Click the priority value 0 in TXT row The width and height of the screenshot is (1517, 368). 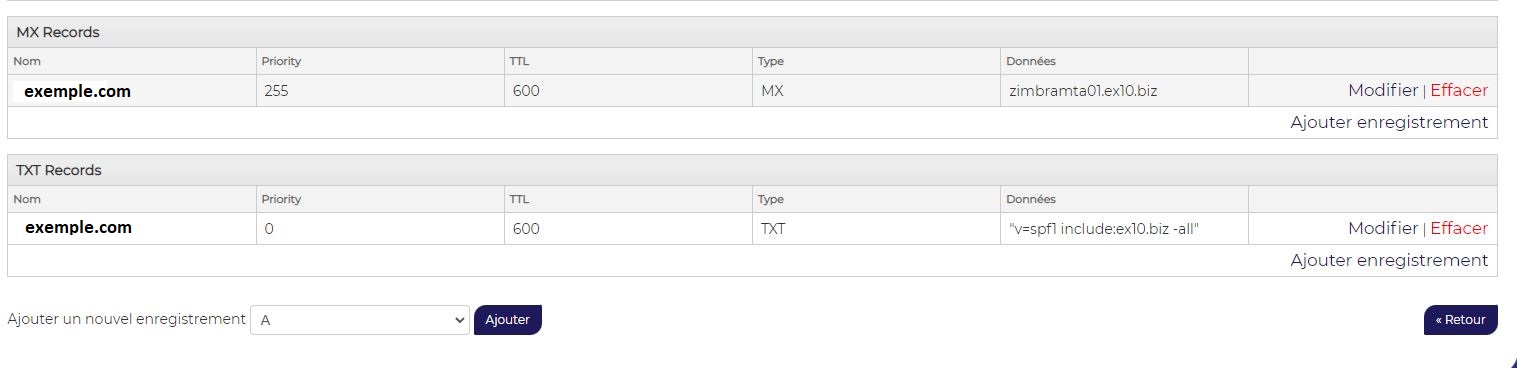(x=269, y=229)
